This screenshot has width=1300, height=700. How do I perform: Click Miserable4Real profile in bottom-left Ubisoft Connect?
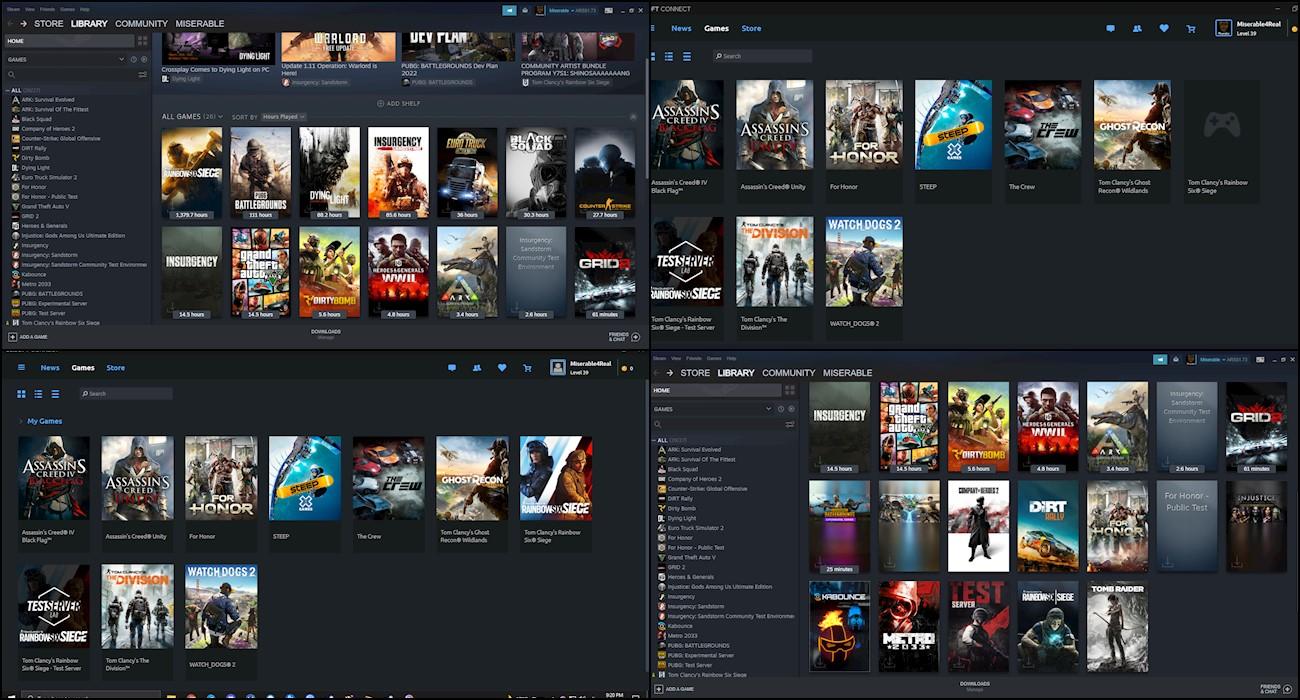pyautogui.click(x=581, y=367)
